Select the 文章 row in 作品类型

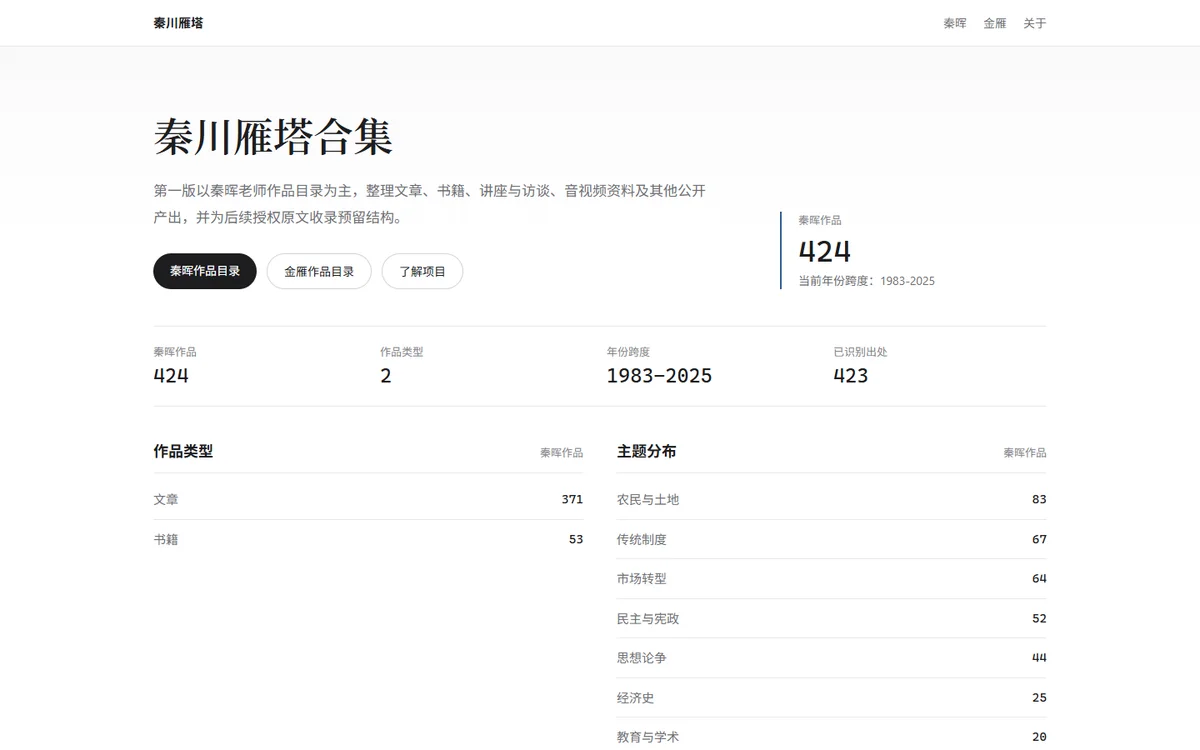[x=368, y=499]
